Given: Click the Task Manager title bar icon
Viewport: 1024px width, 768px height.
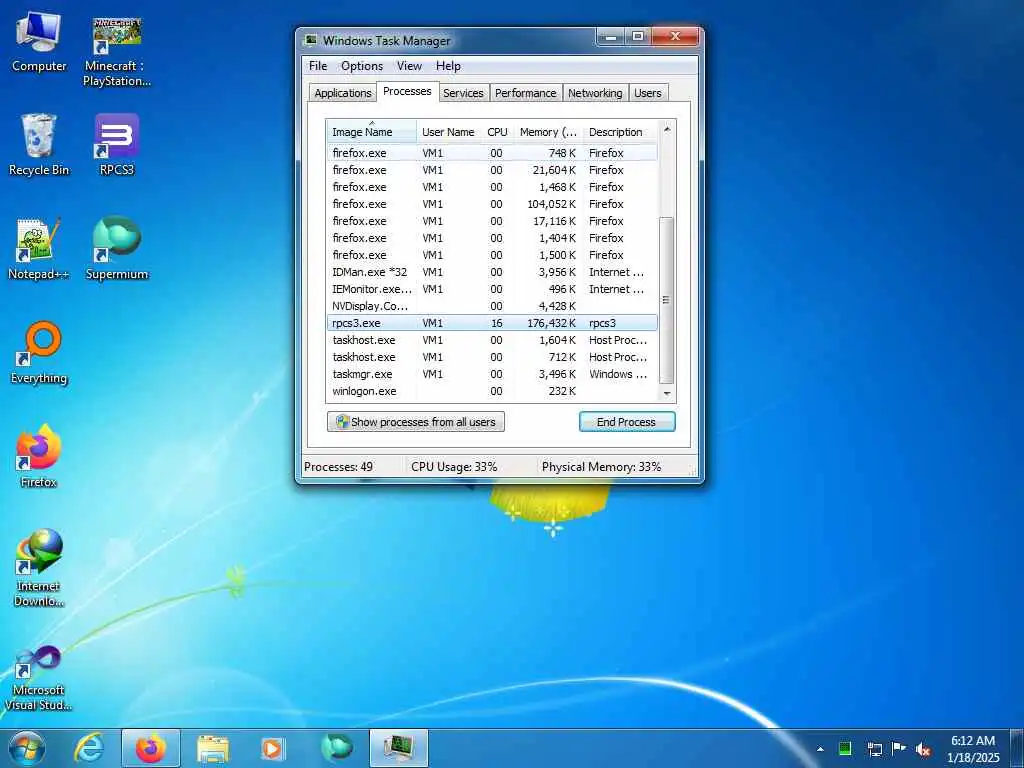Looking at the screenshot, I should 311,40.
